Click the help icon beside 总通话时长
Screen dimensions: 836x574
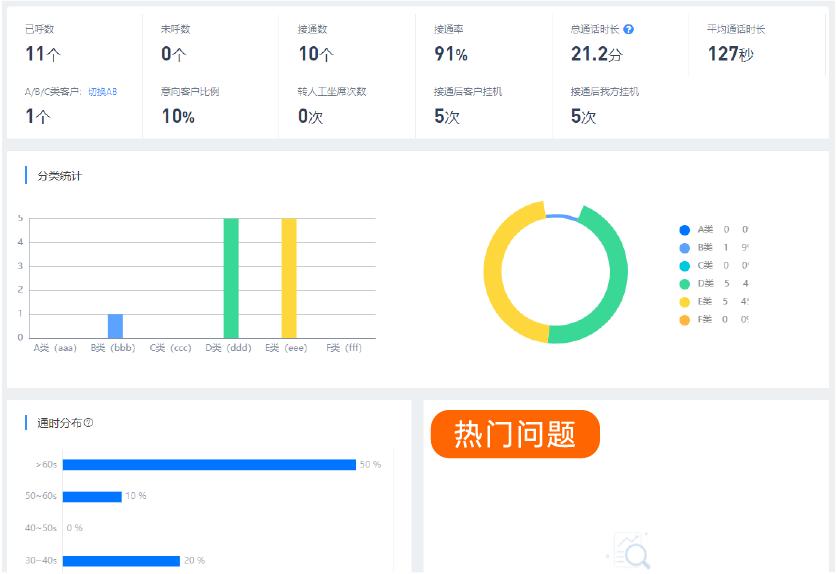[629, 29]
